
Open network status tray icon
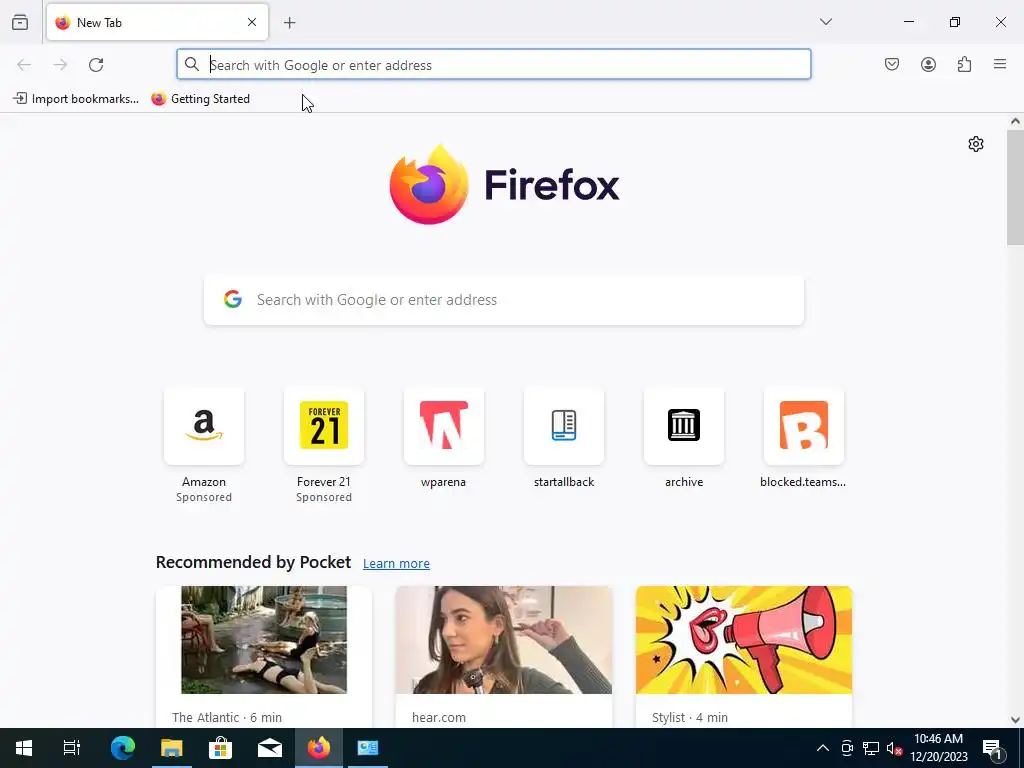click(x=871, y=748)
